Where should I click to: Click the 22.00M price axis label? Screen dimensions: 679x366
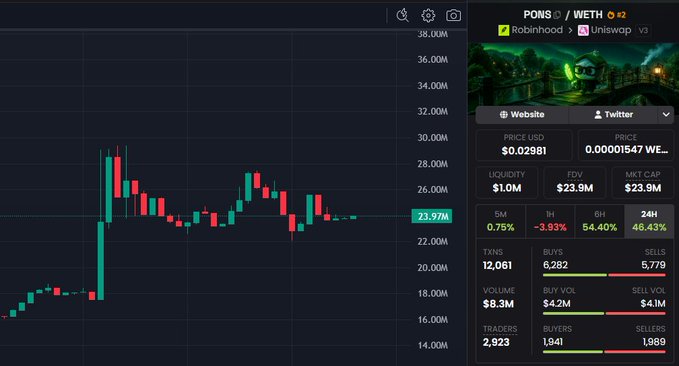point(432,242)
